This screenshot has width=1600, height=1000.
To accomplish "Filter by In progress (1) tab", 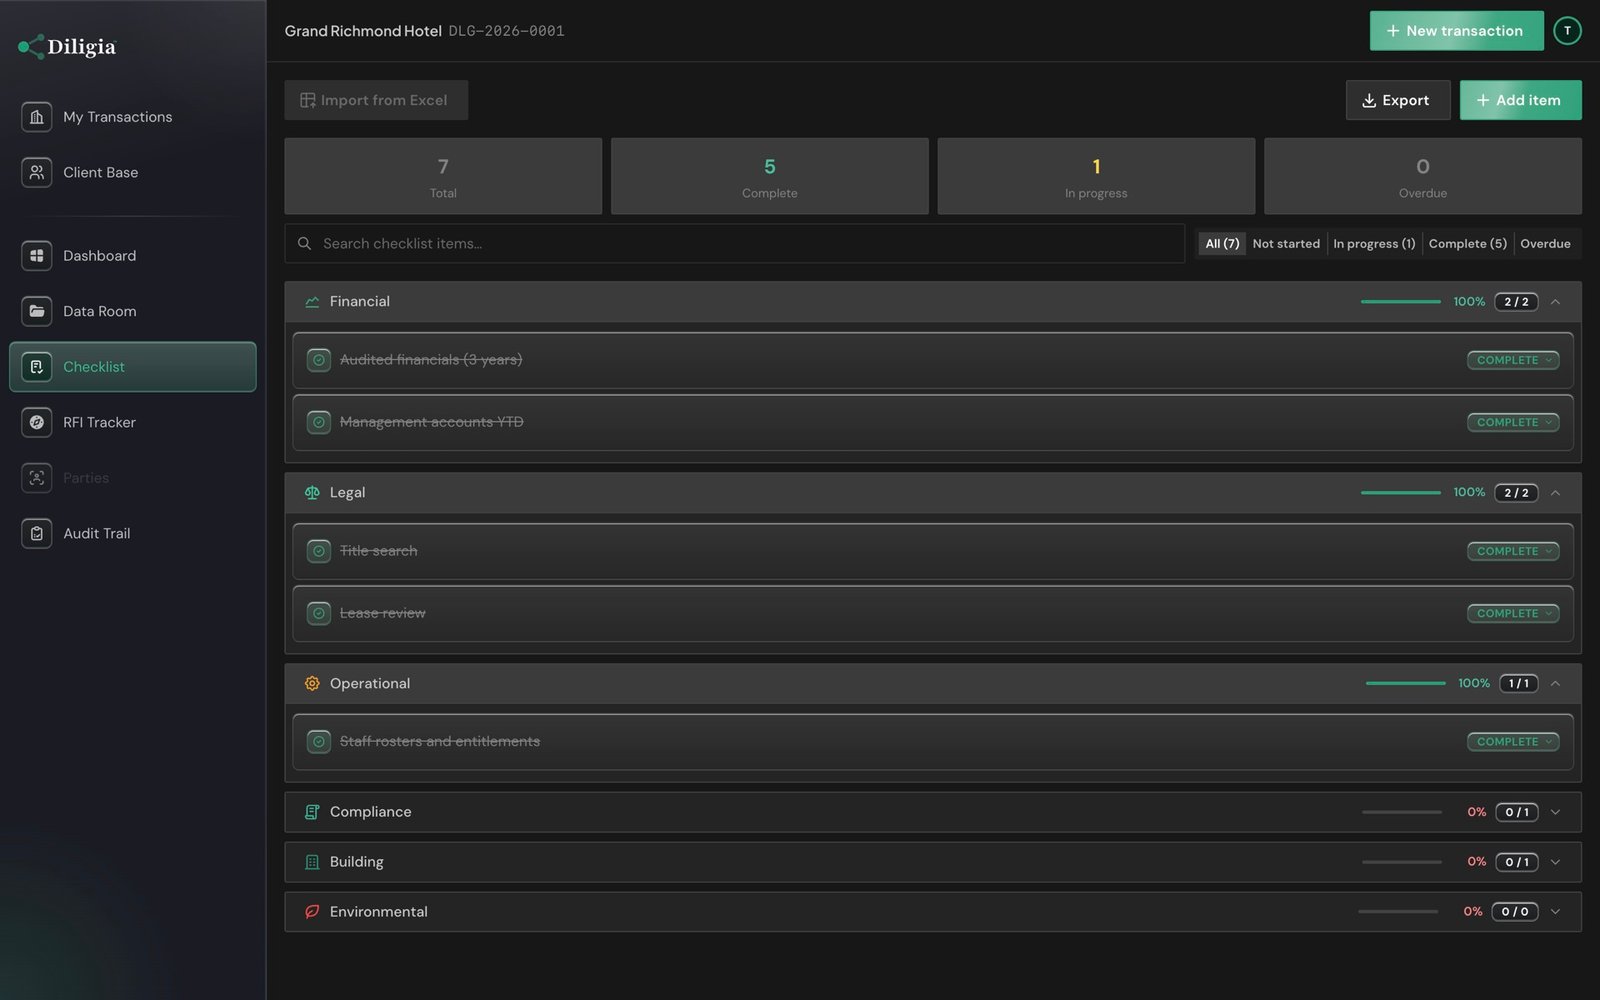I will pyautogui.click(x=1374, y=244).
